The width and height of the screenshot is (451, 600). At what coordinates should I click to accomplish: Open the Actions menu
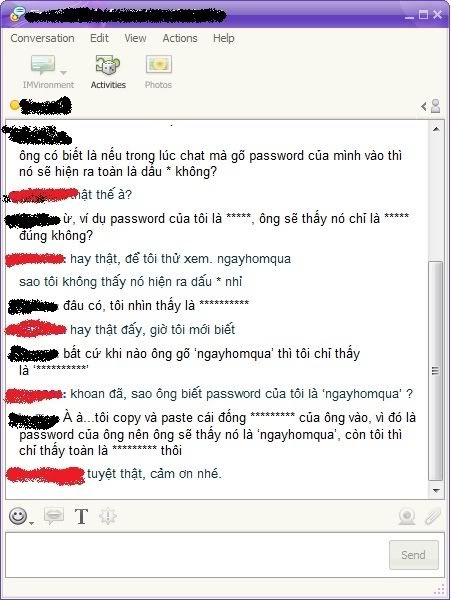(180, 38)
